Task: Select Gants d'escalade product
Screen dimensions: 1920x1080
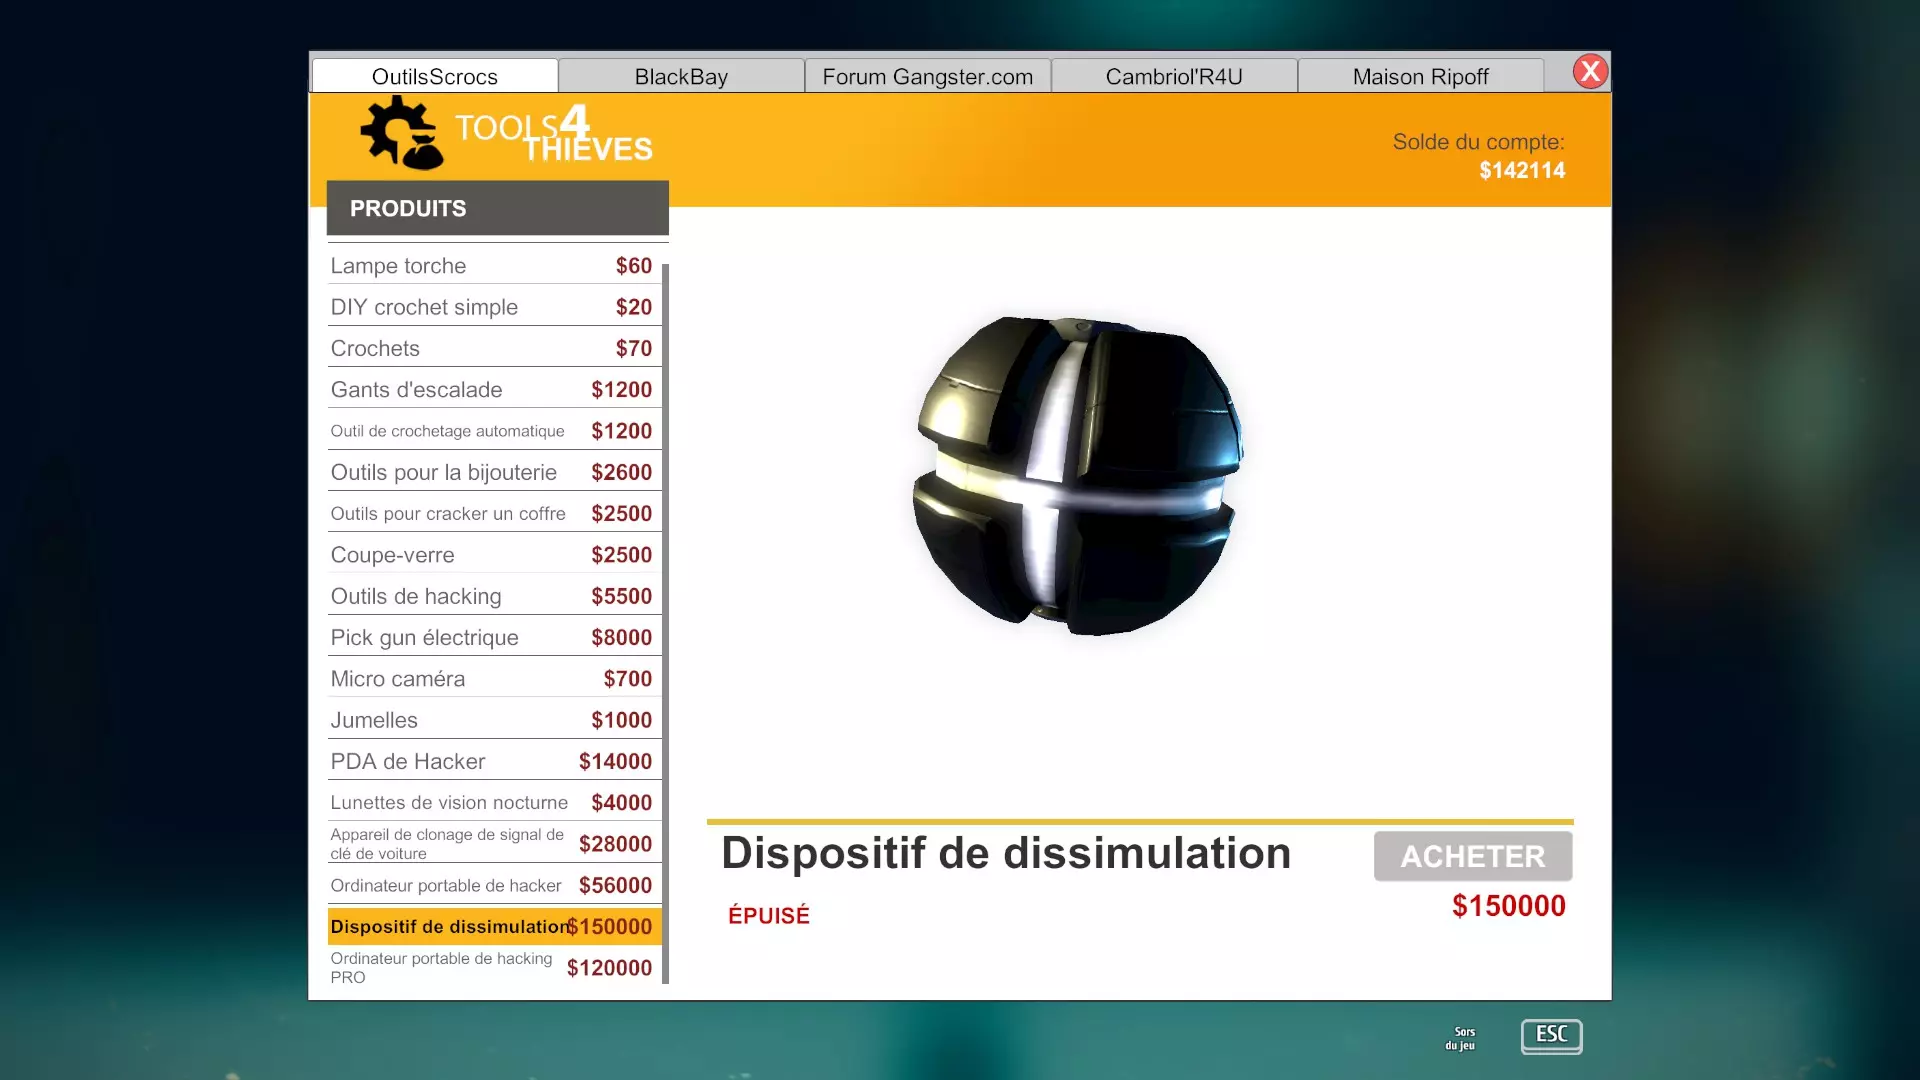Action: pyautogui.click(x=492, y=390)
